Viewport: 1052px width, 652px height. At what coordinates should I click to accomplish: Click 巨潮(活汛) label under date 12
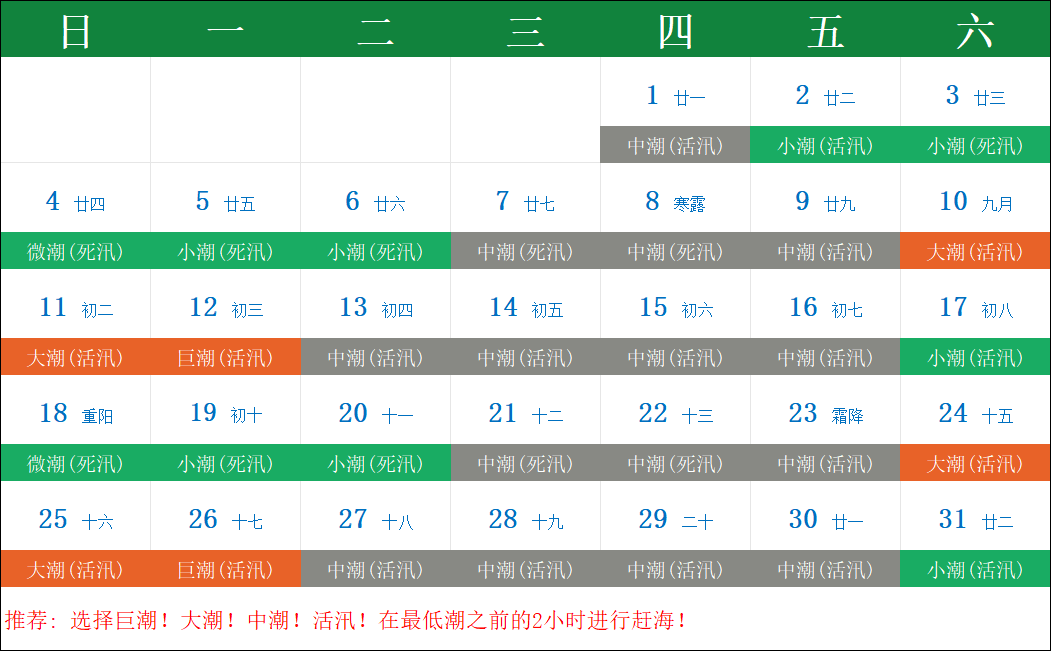[225, 358]
